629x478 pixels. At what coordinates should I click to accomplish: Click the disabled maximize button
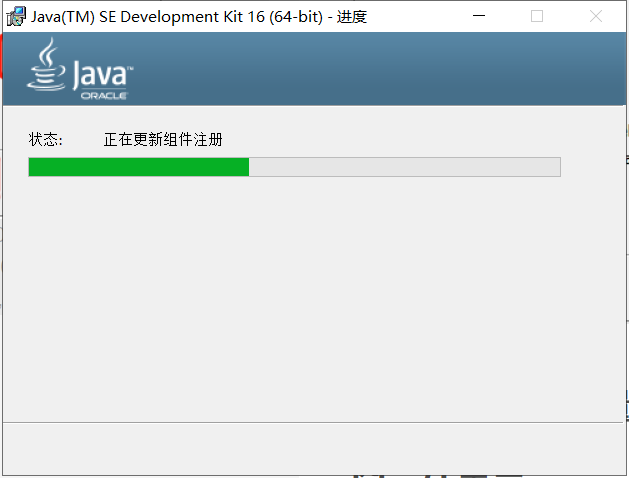(x=537, y=16)
